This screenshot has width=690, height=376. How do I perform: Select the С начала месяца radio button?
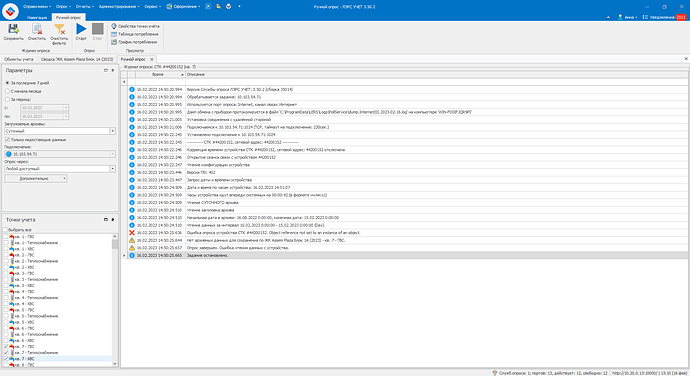(7, 91)
